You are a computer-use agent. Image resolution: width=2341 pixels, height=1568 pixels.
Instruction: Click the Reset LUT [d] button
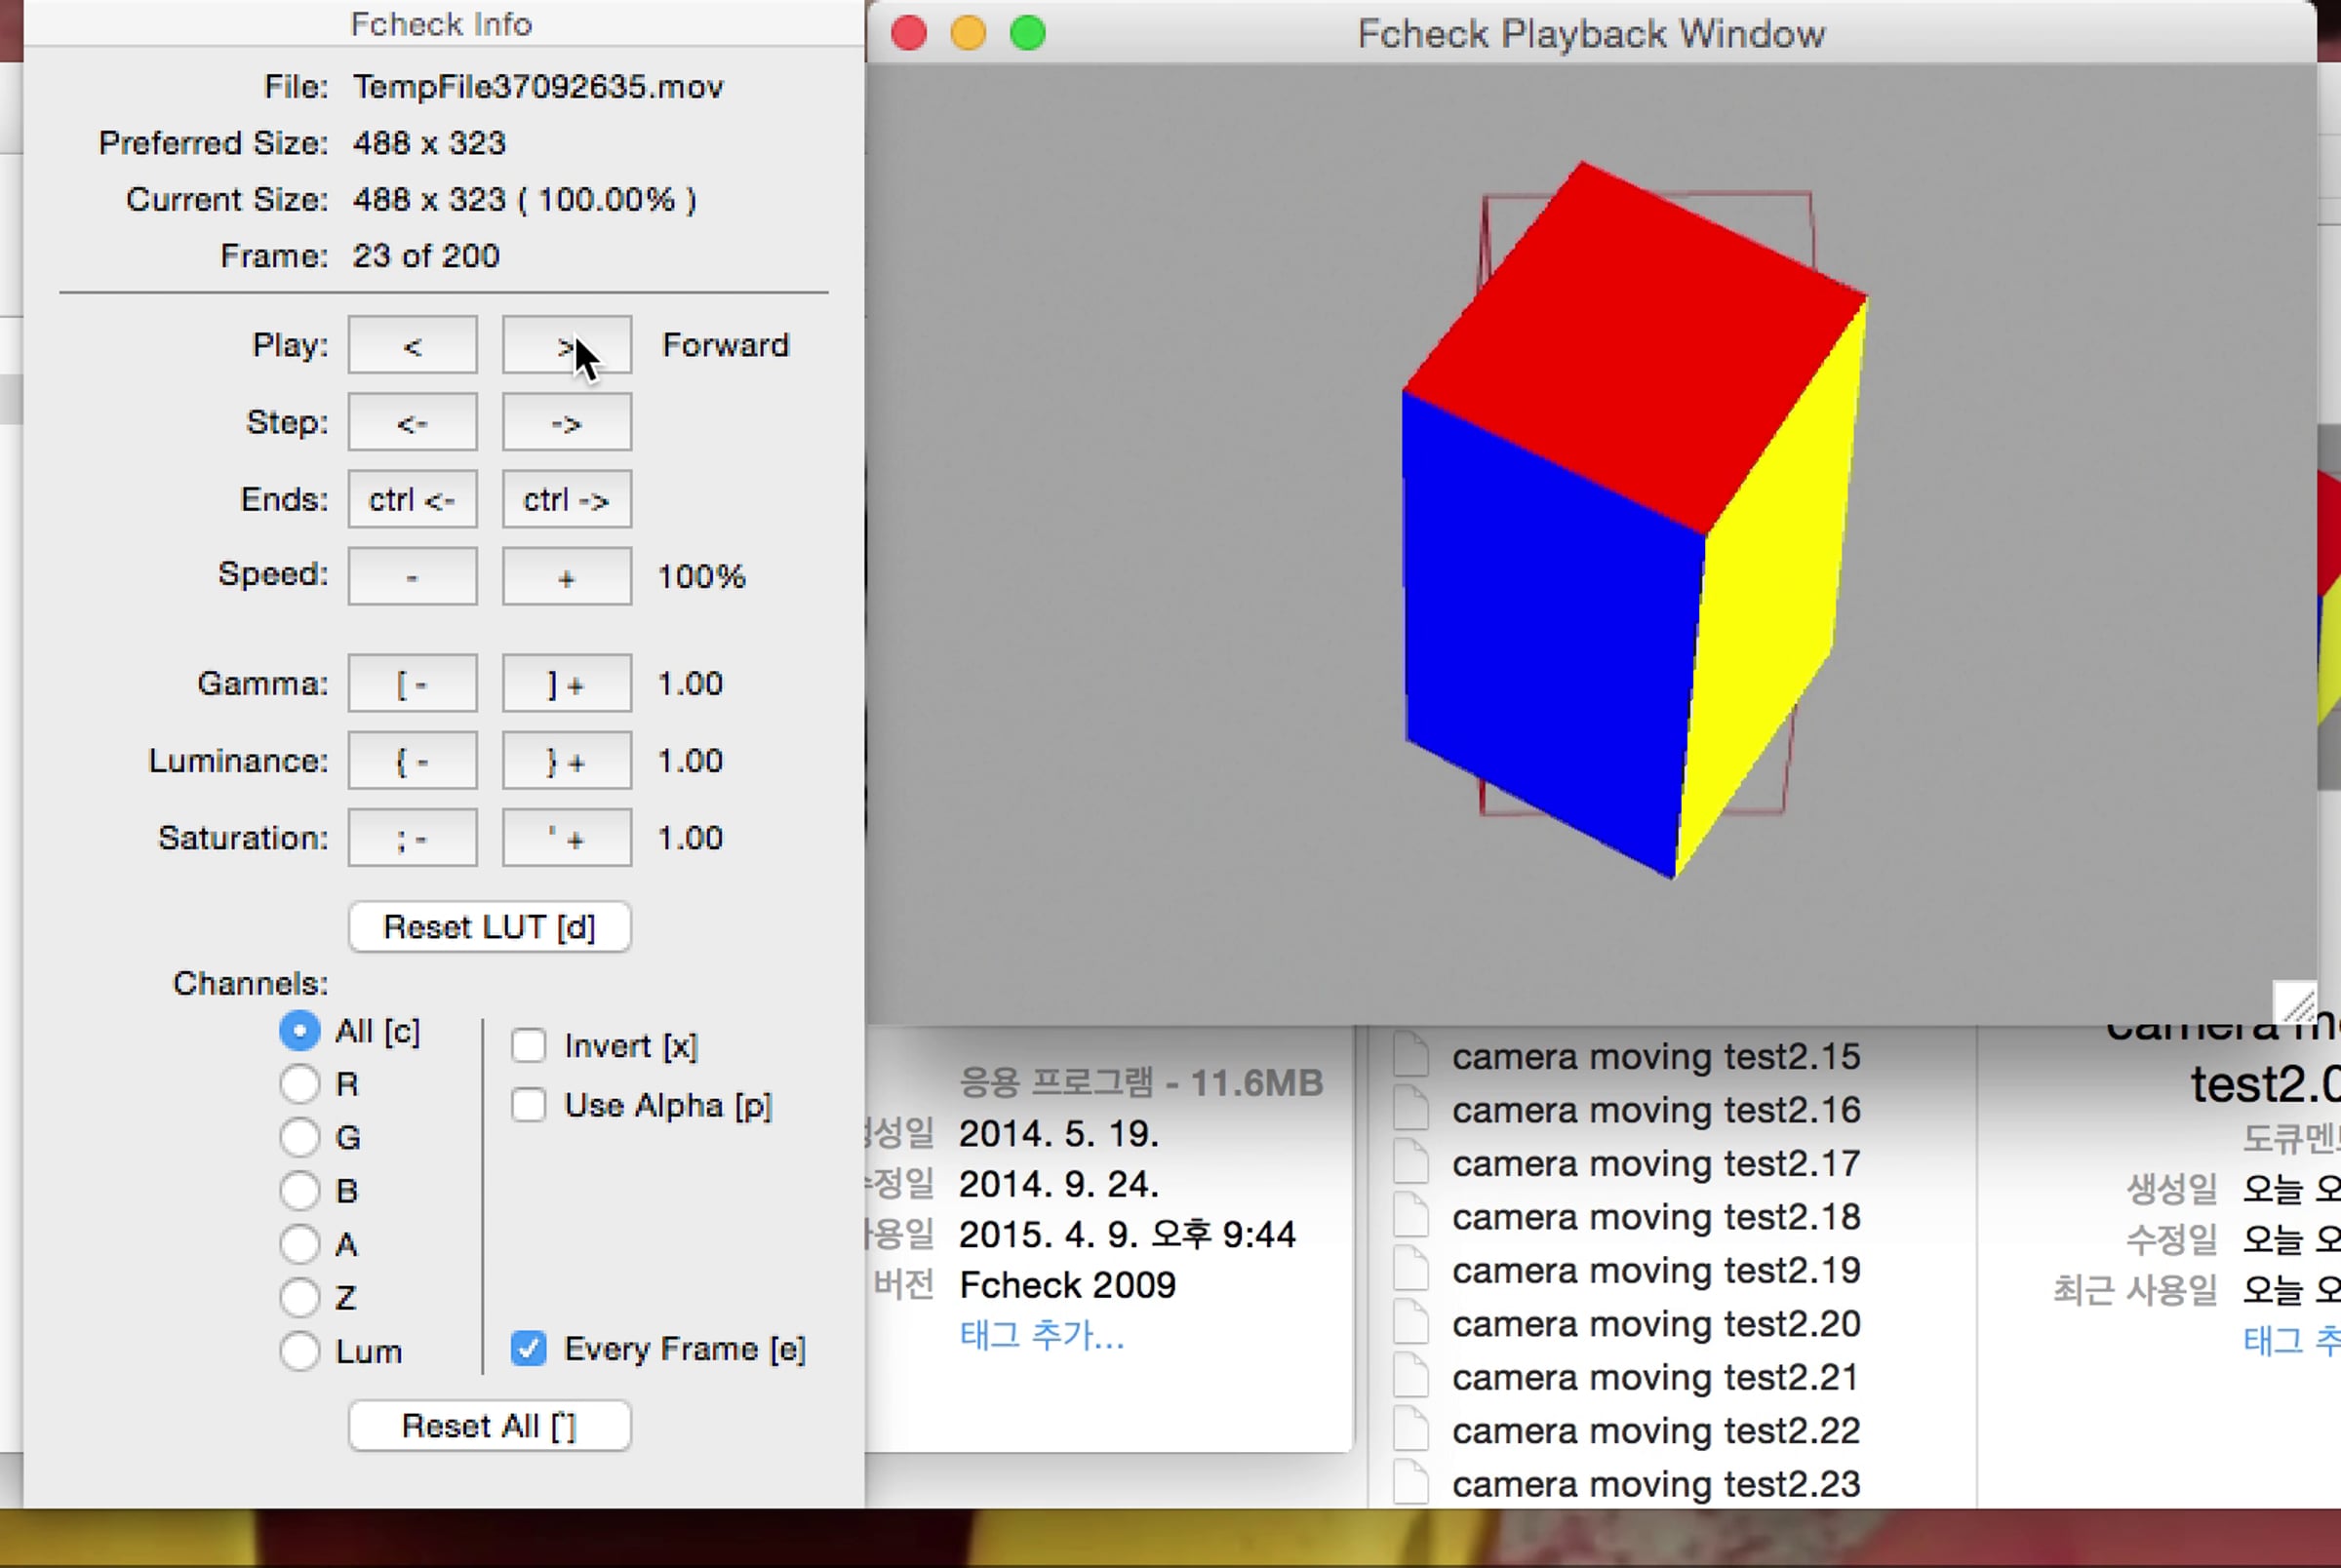tap(489, 927)
